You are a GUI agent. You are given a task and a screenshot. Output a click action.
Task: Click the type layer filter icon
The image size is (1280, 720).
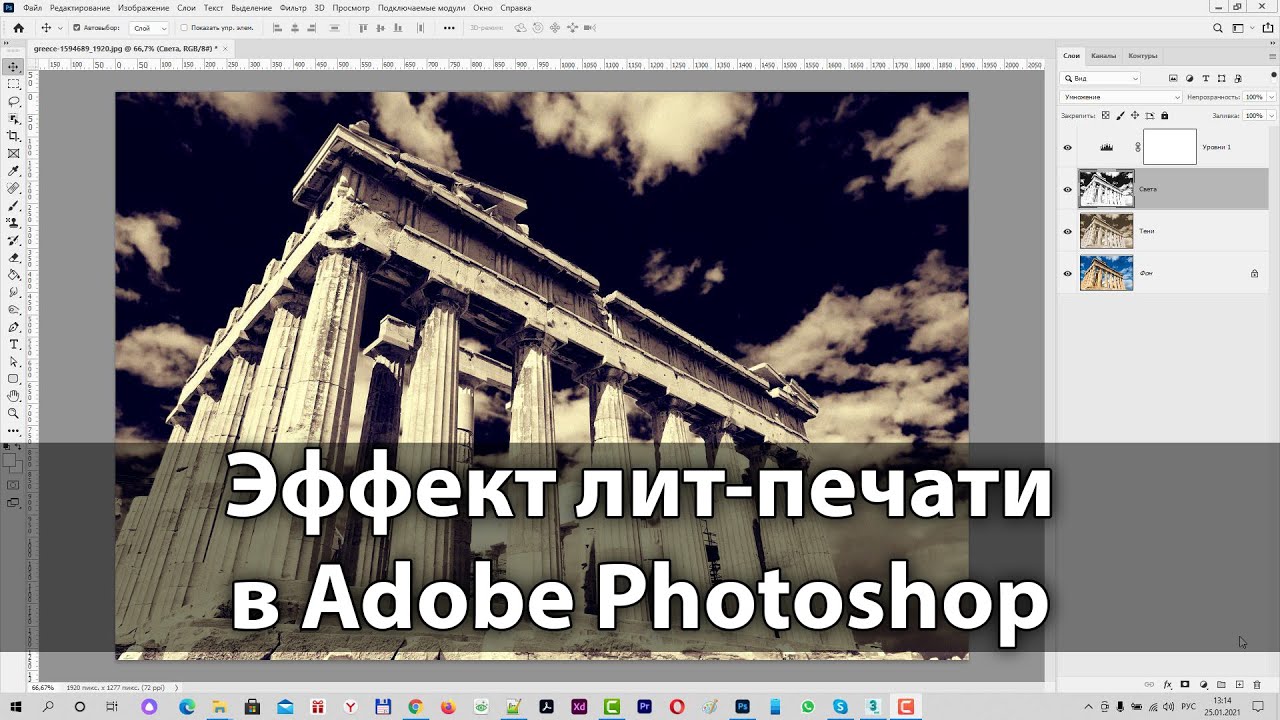coord(1205,78)
